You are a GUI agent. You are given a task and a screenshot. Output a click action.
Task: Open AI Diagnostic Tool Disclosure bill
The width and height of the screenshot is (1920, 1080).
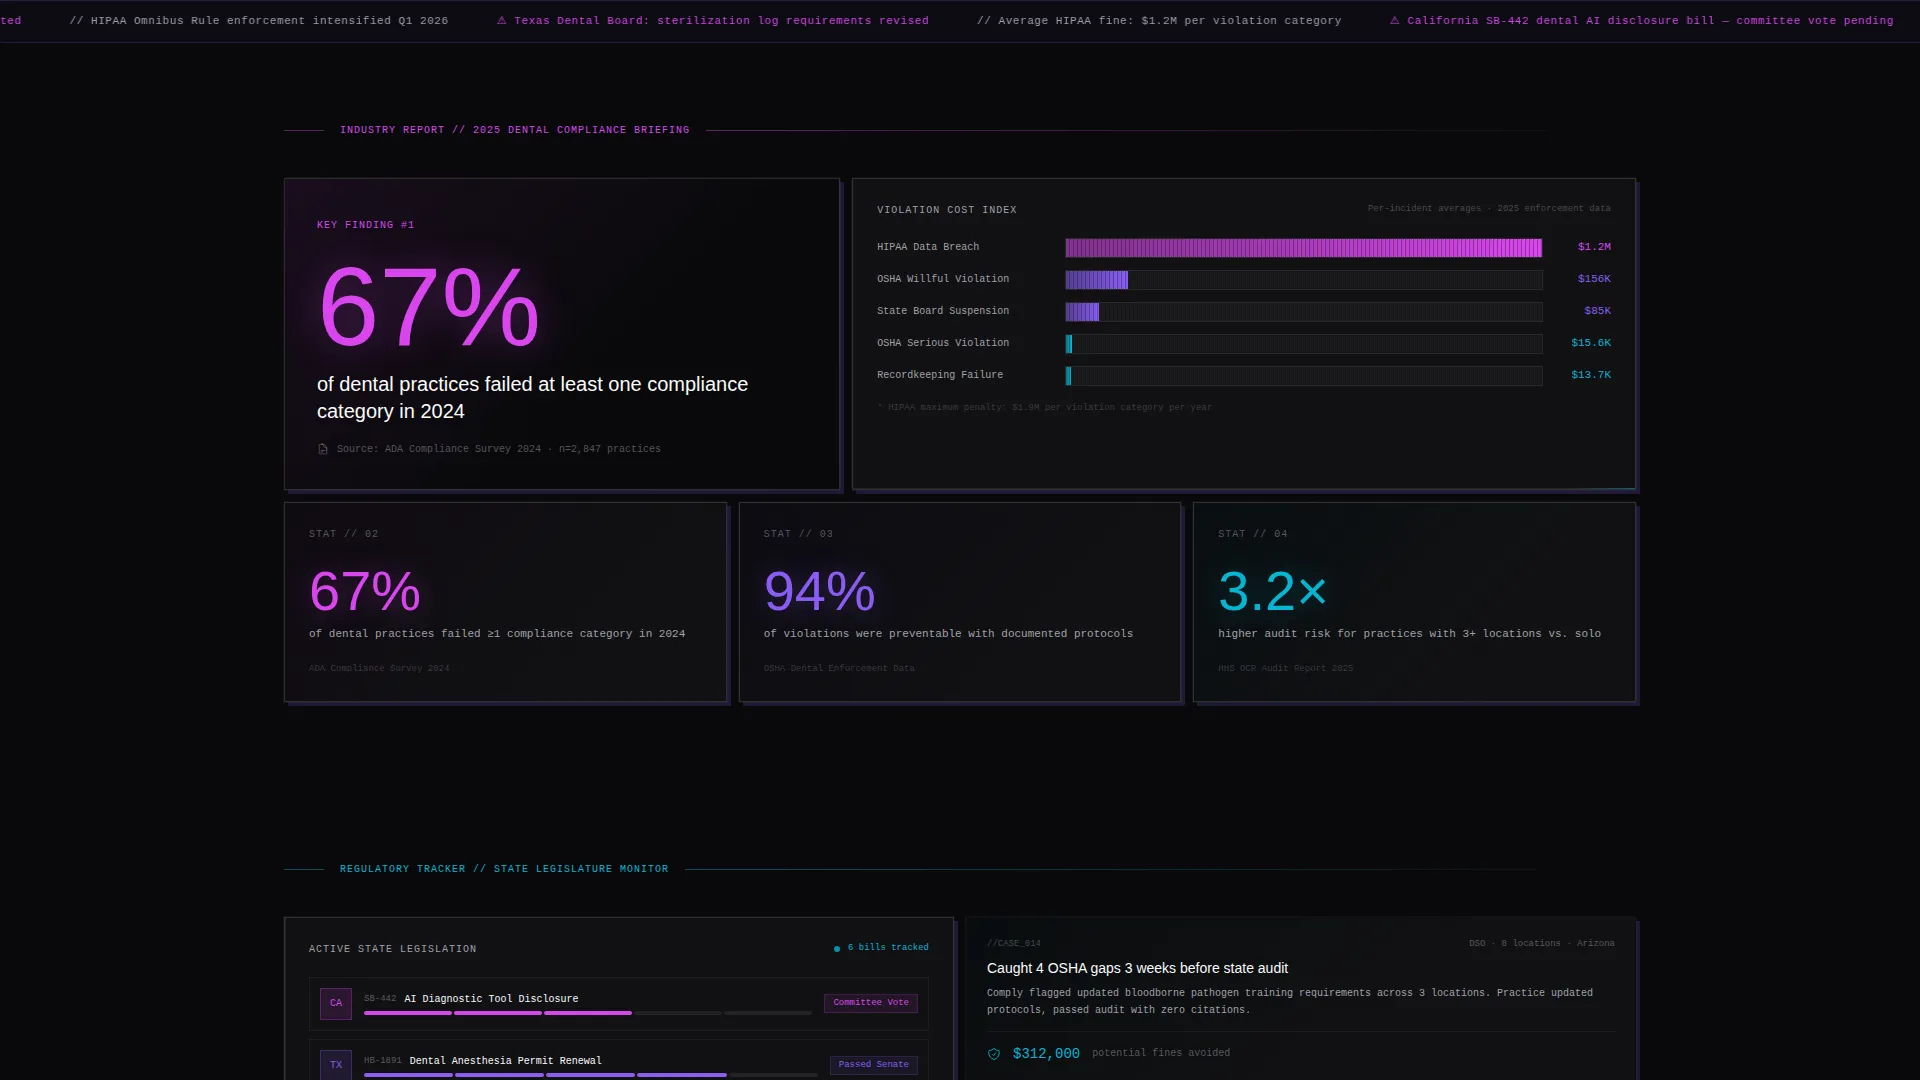point(491,999)
